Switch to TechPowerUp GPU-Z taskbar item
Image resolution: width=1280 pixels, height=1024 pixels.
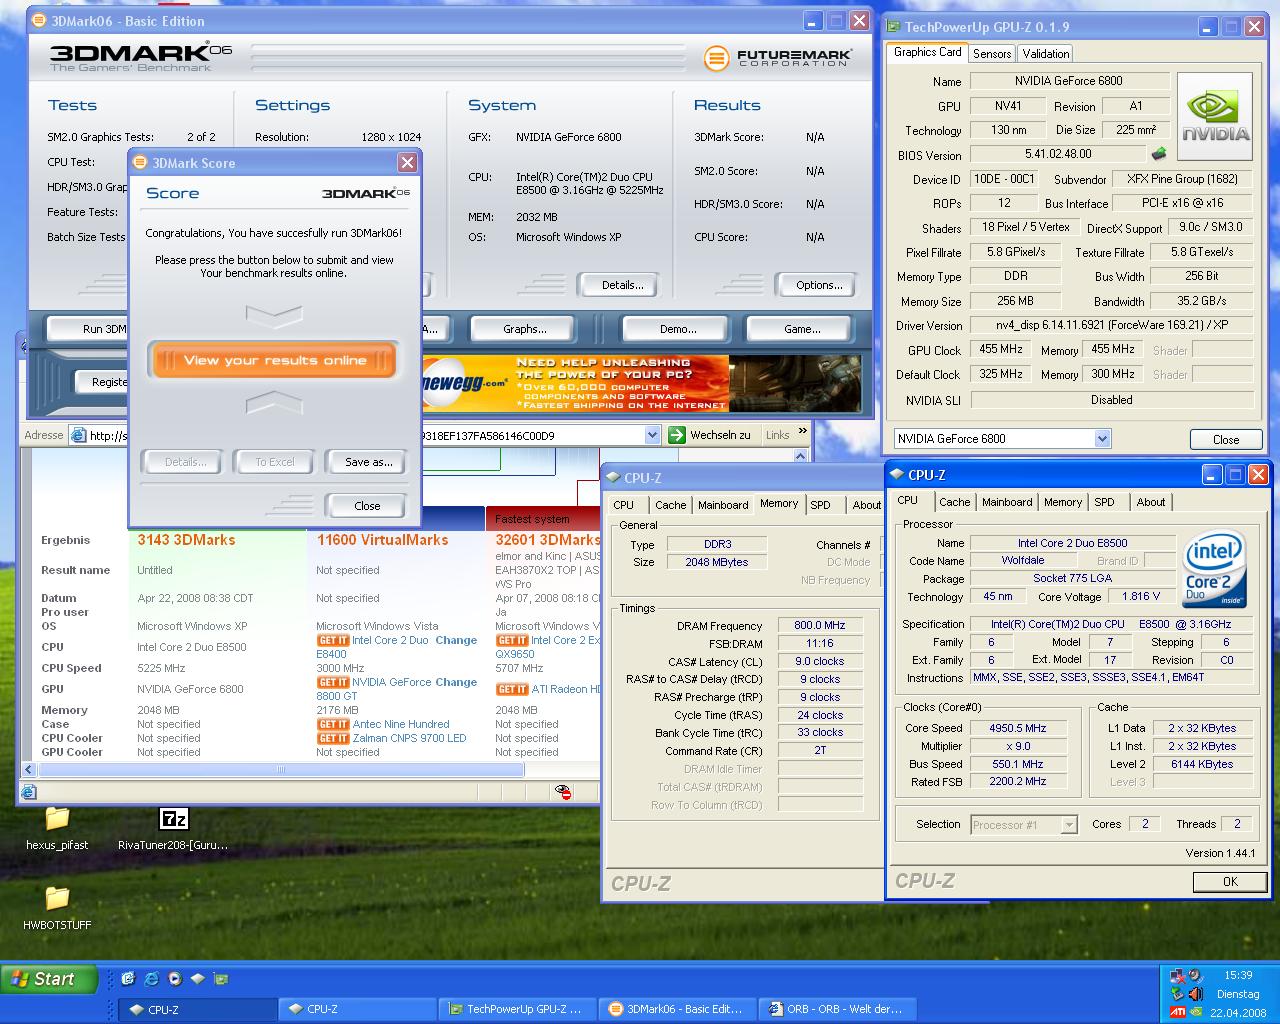point(518,1009)
